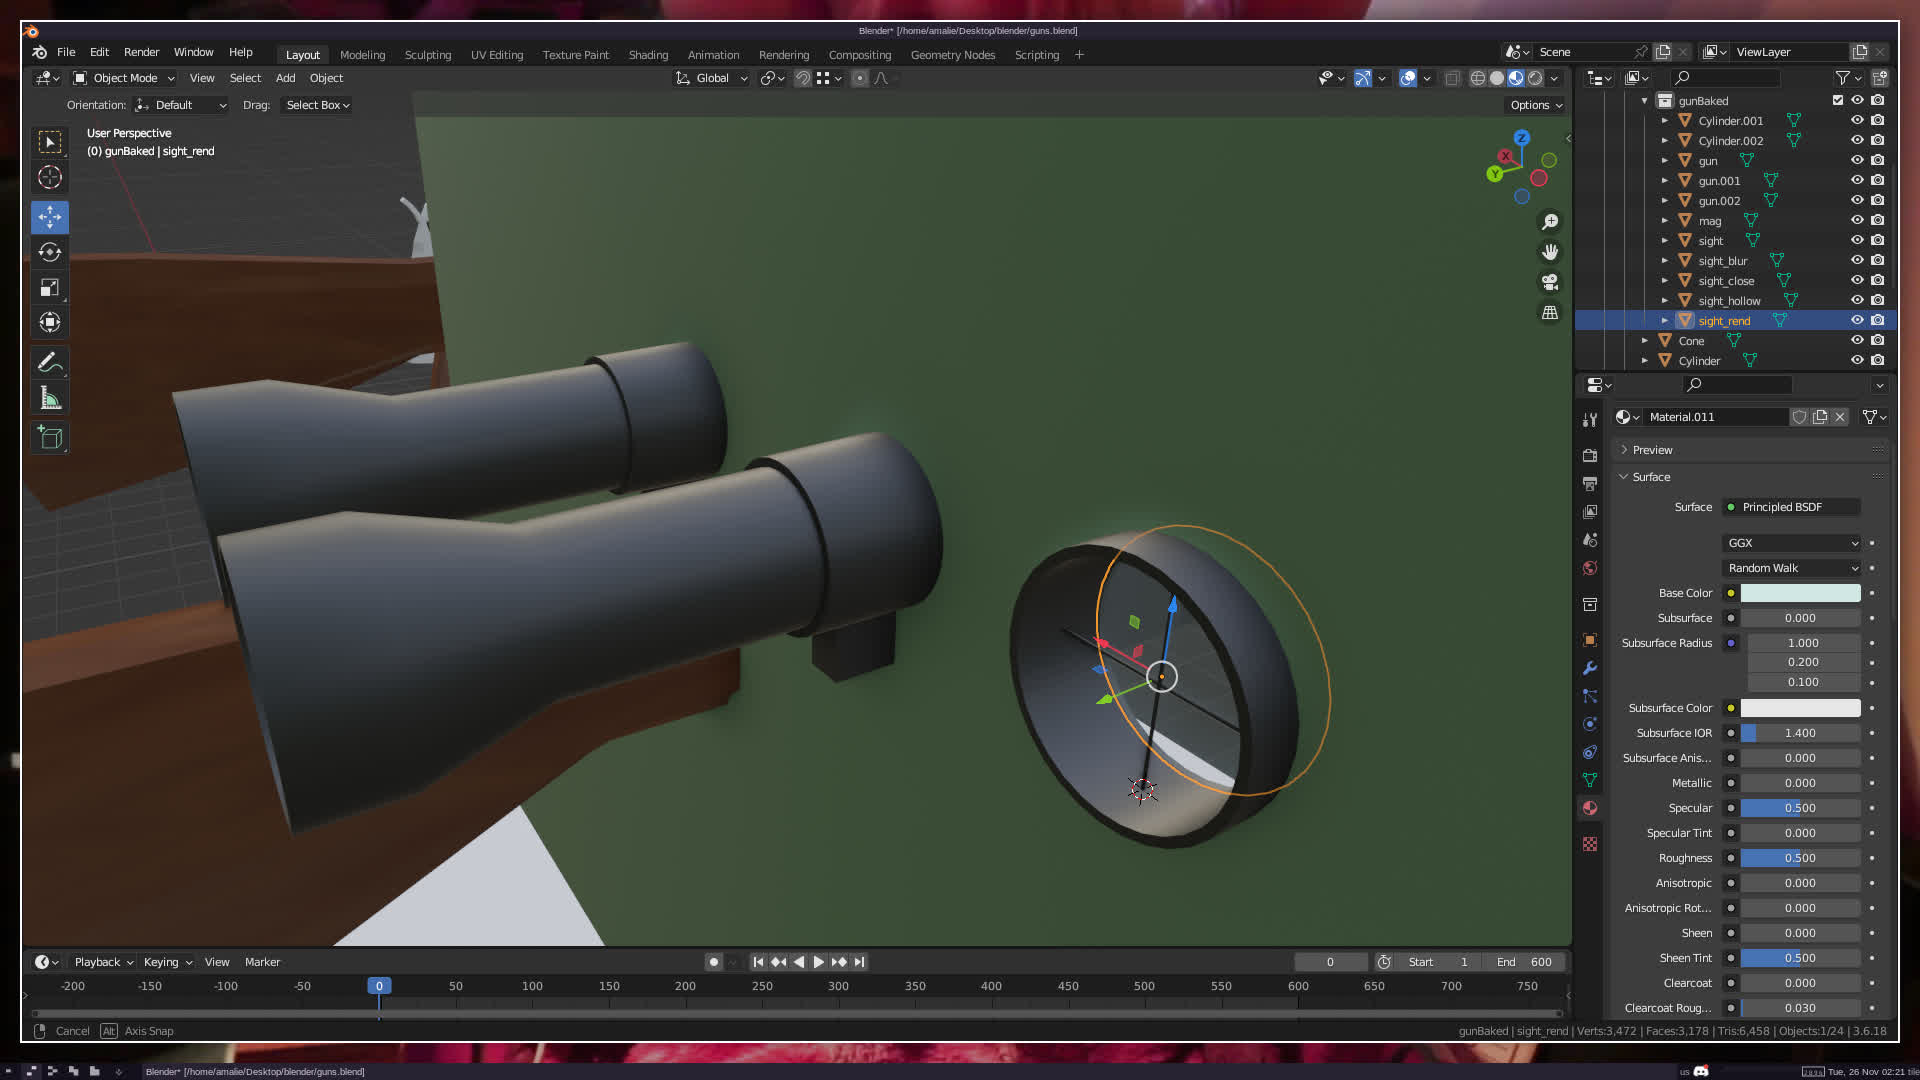Choose the Add Cube tool
1920x1080 pixels.
(50, 437)
